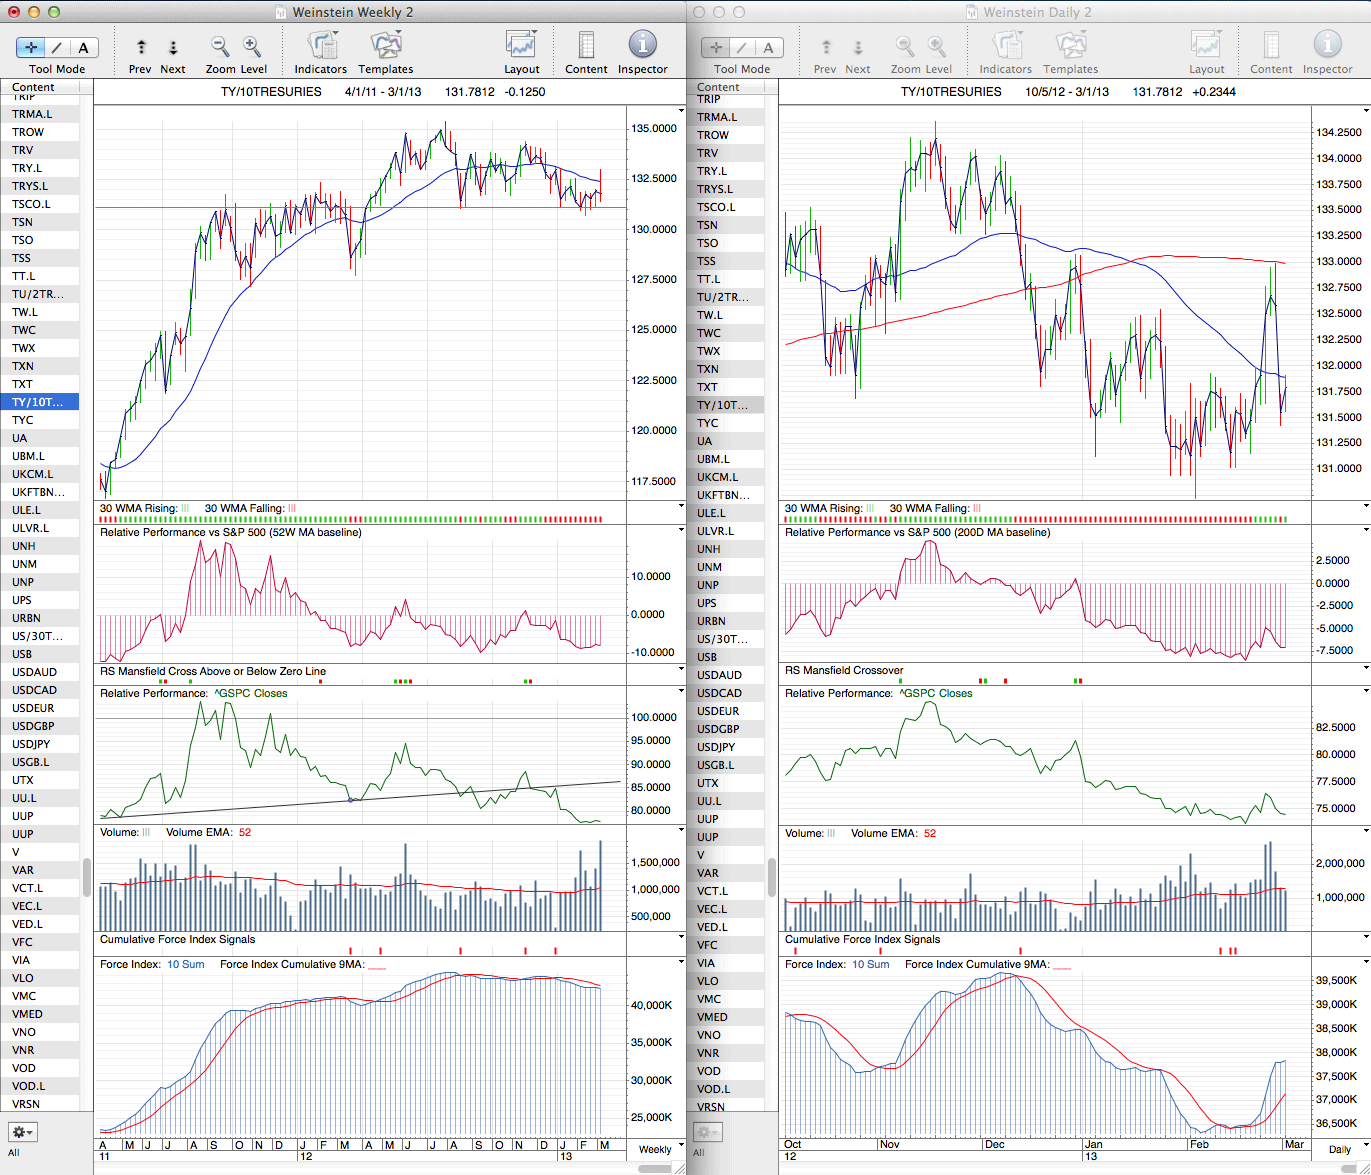
Task: Open the Weekly timeframe dropdown
Action: click(x=656, y=1149)
